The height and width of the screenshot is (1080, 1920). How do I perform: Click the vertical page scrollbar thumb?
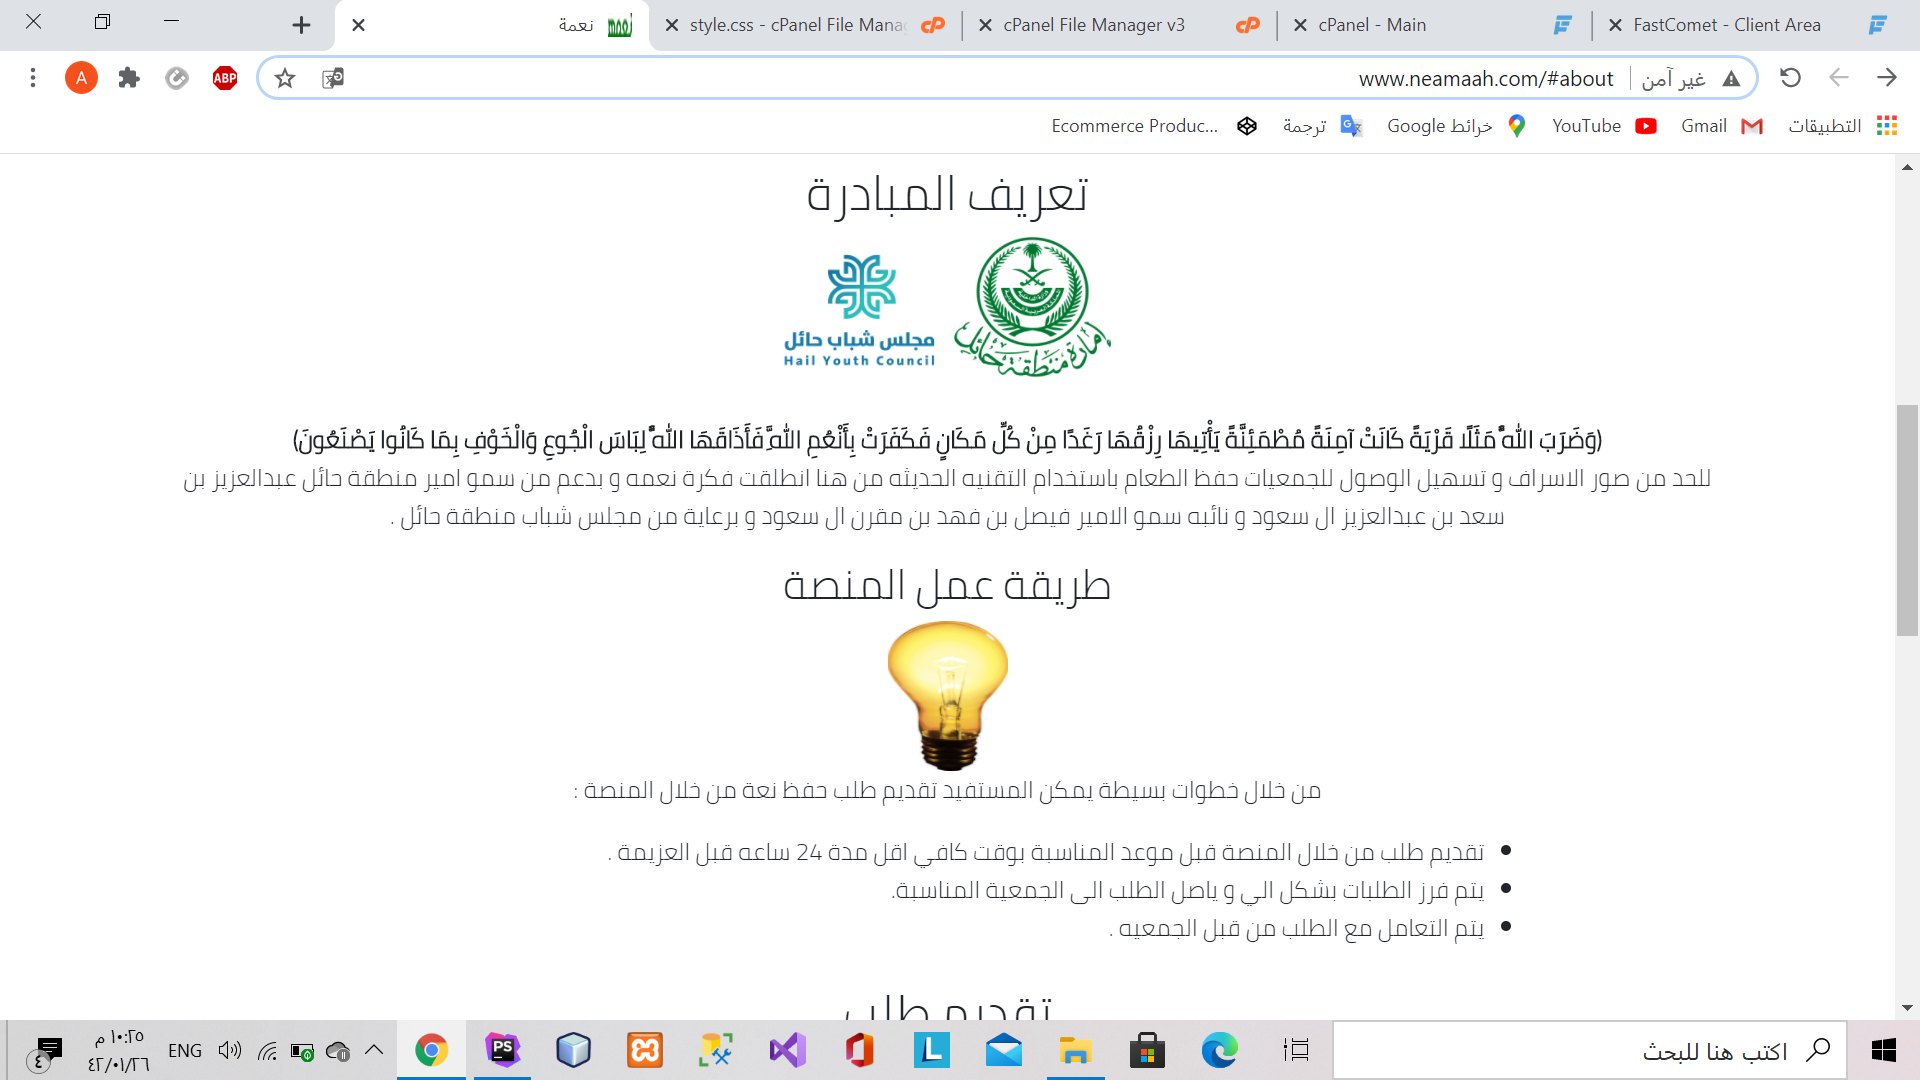1907,520
